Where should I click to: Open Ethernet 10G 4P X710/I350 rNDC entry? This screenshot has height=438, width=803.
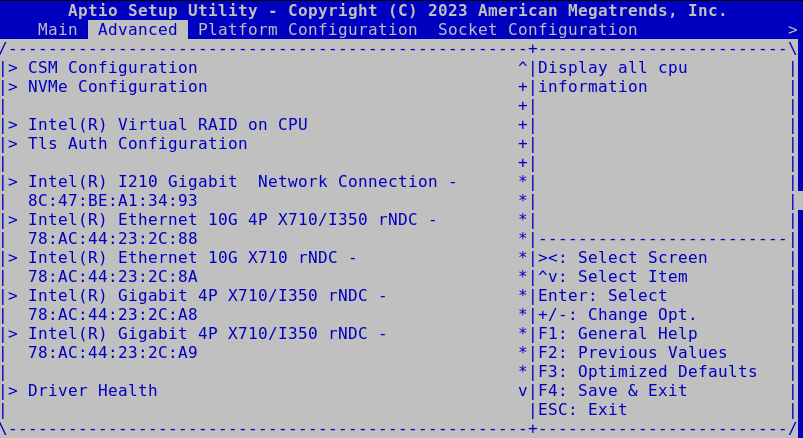click(232, 220)
